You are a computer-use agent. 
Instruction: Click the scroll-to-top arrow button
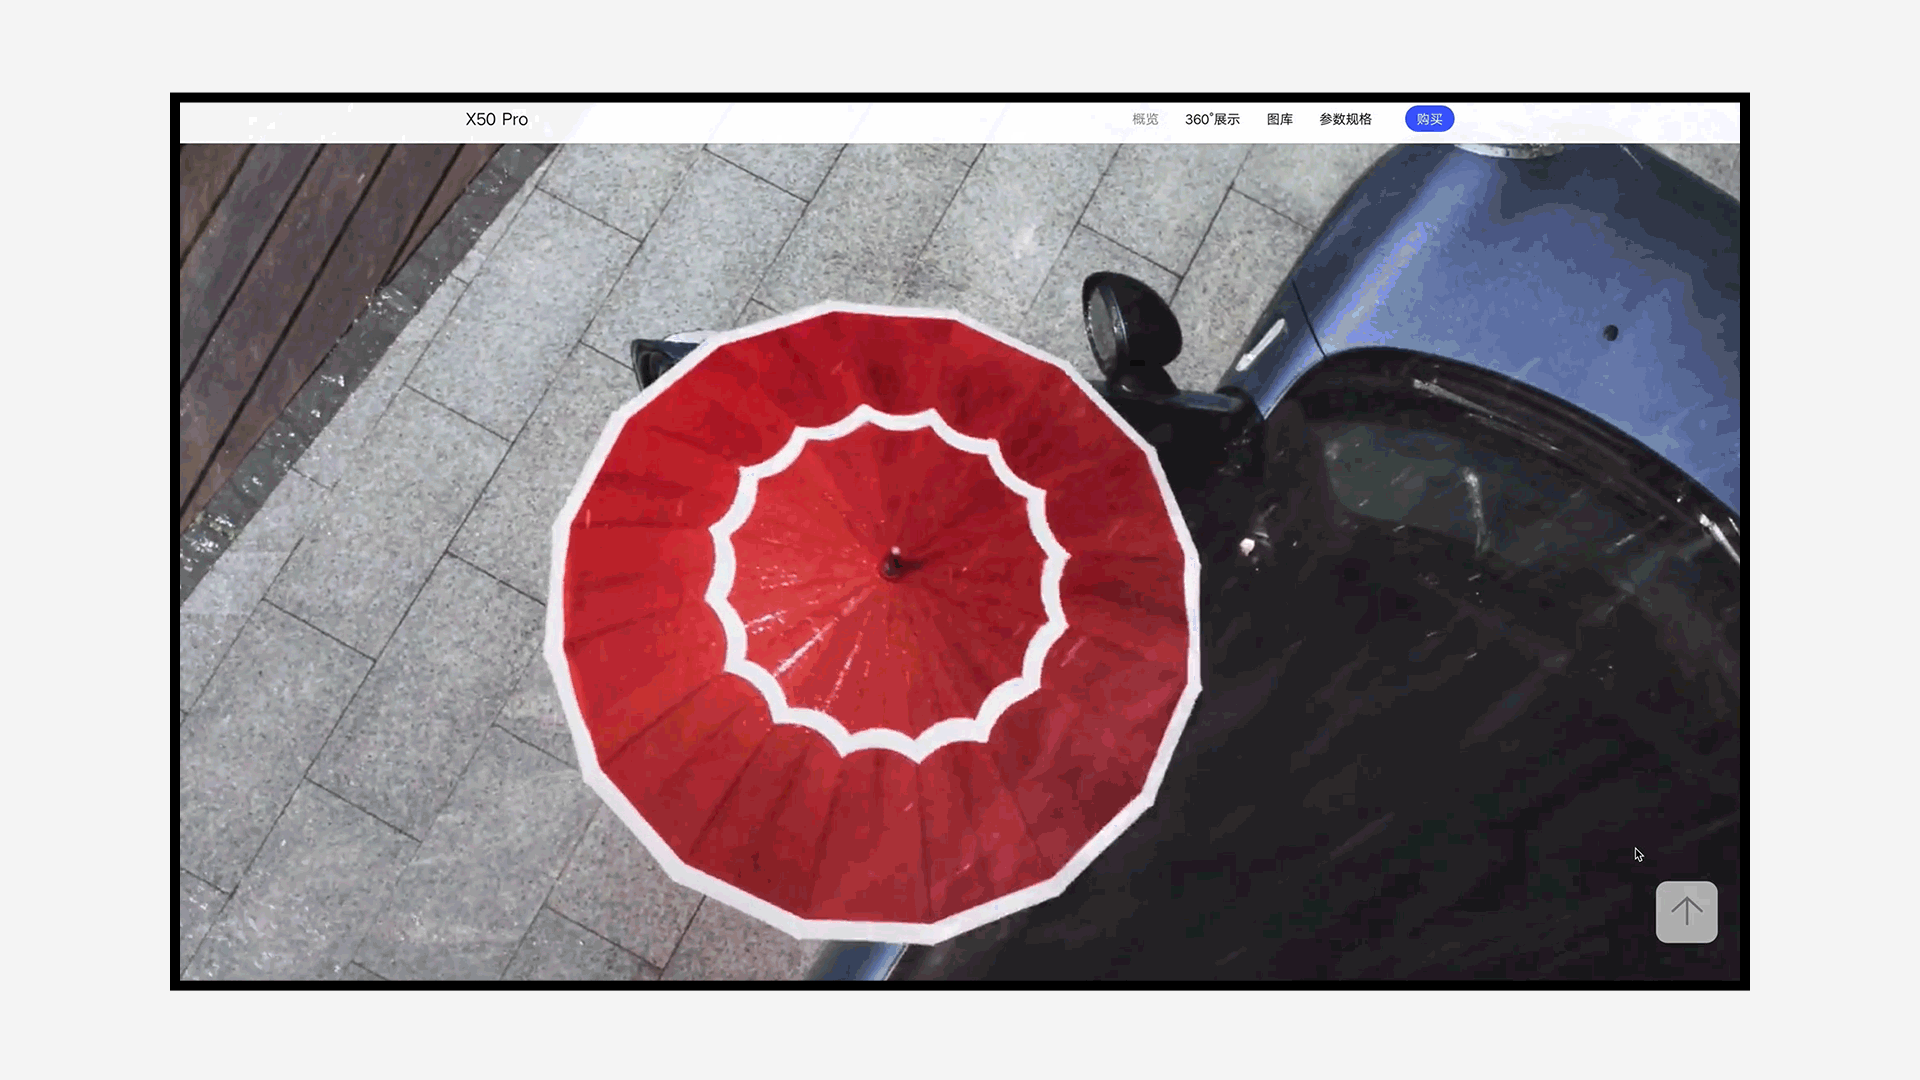(1686, 911)
